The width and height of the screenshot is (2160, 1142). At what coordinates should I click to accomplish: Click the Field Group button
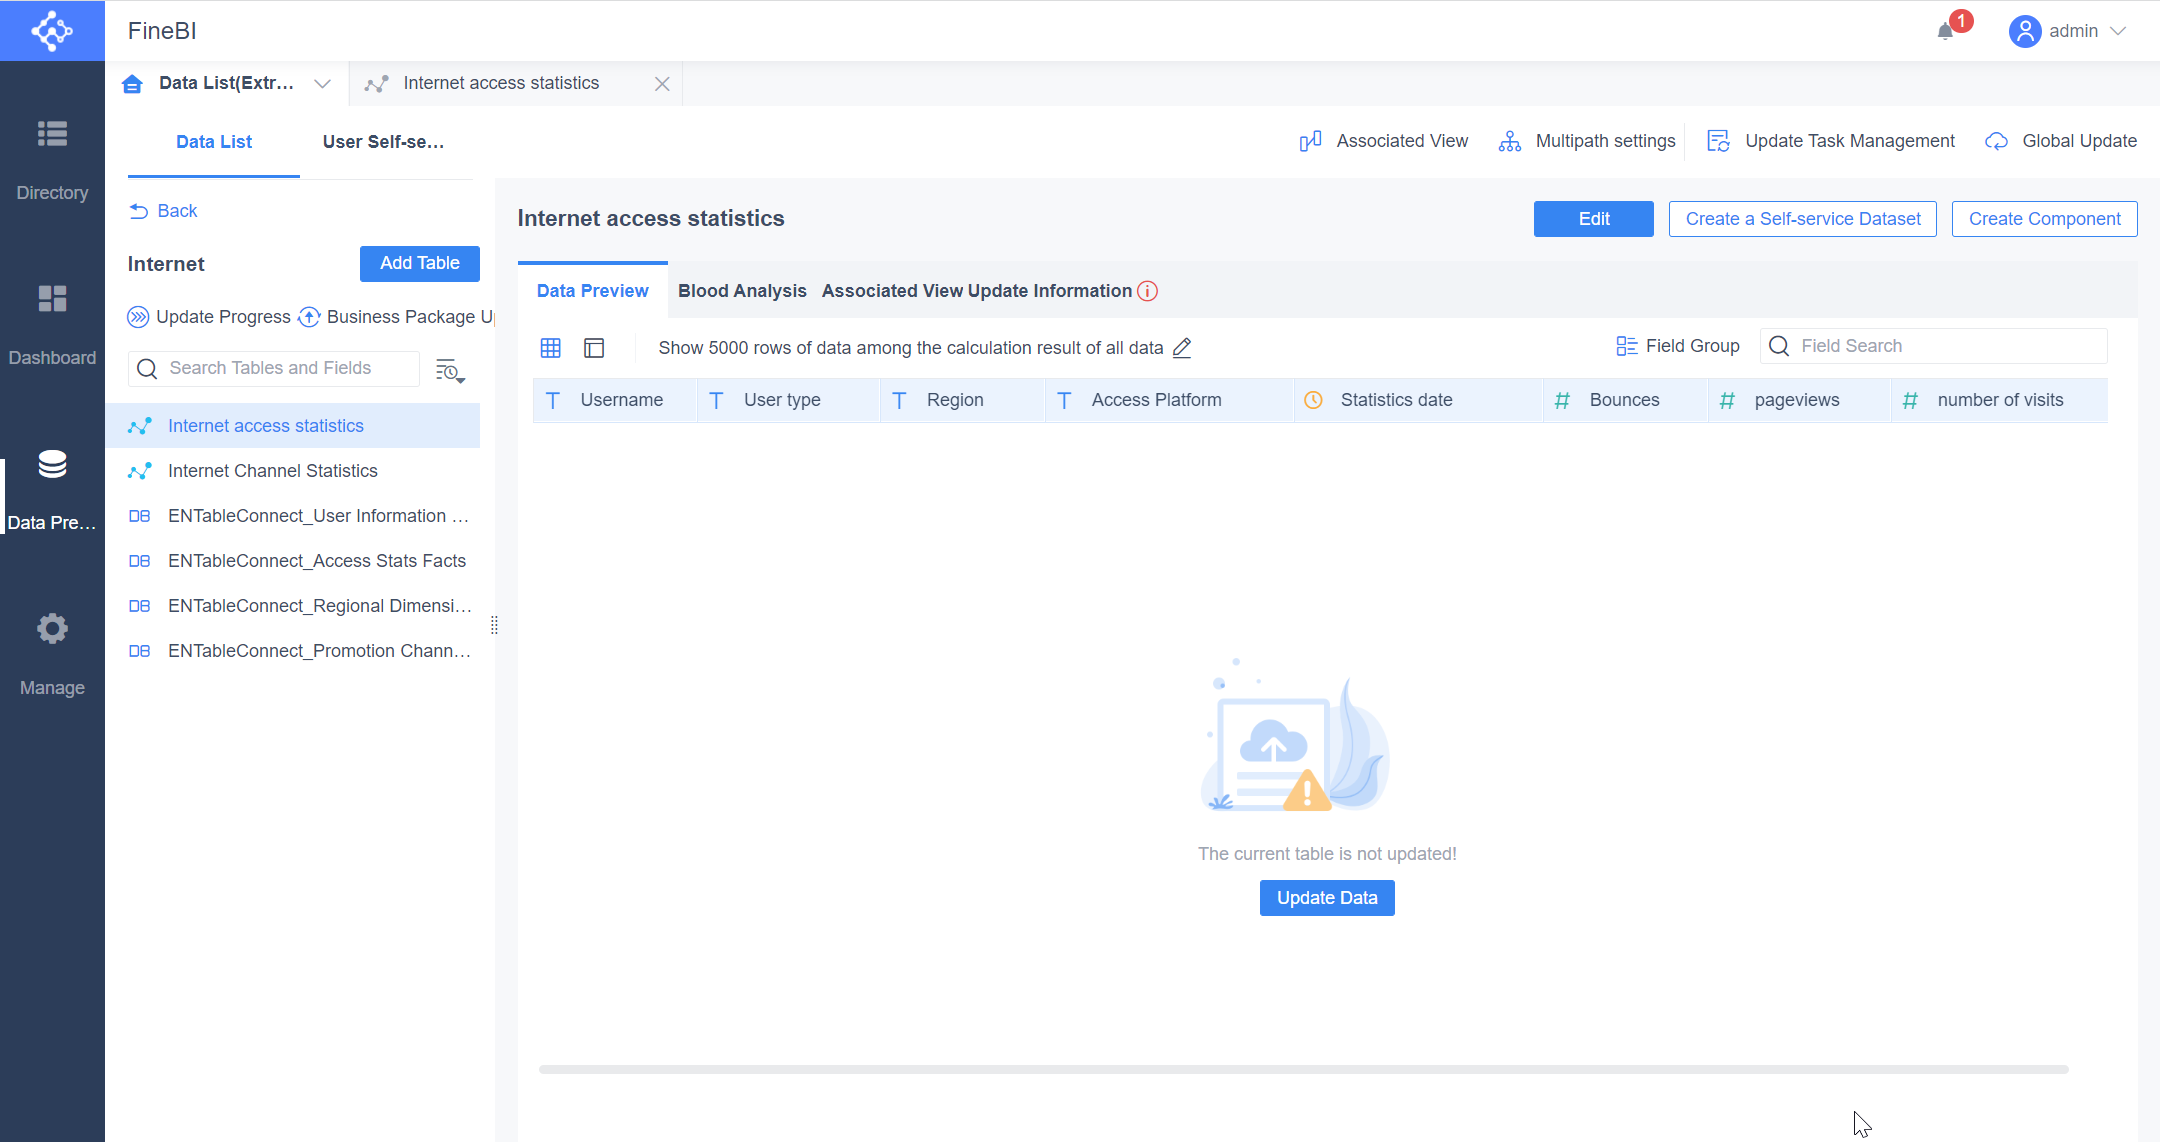(x=1678, y=346)
